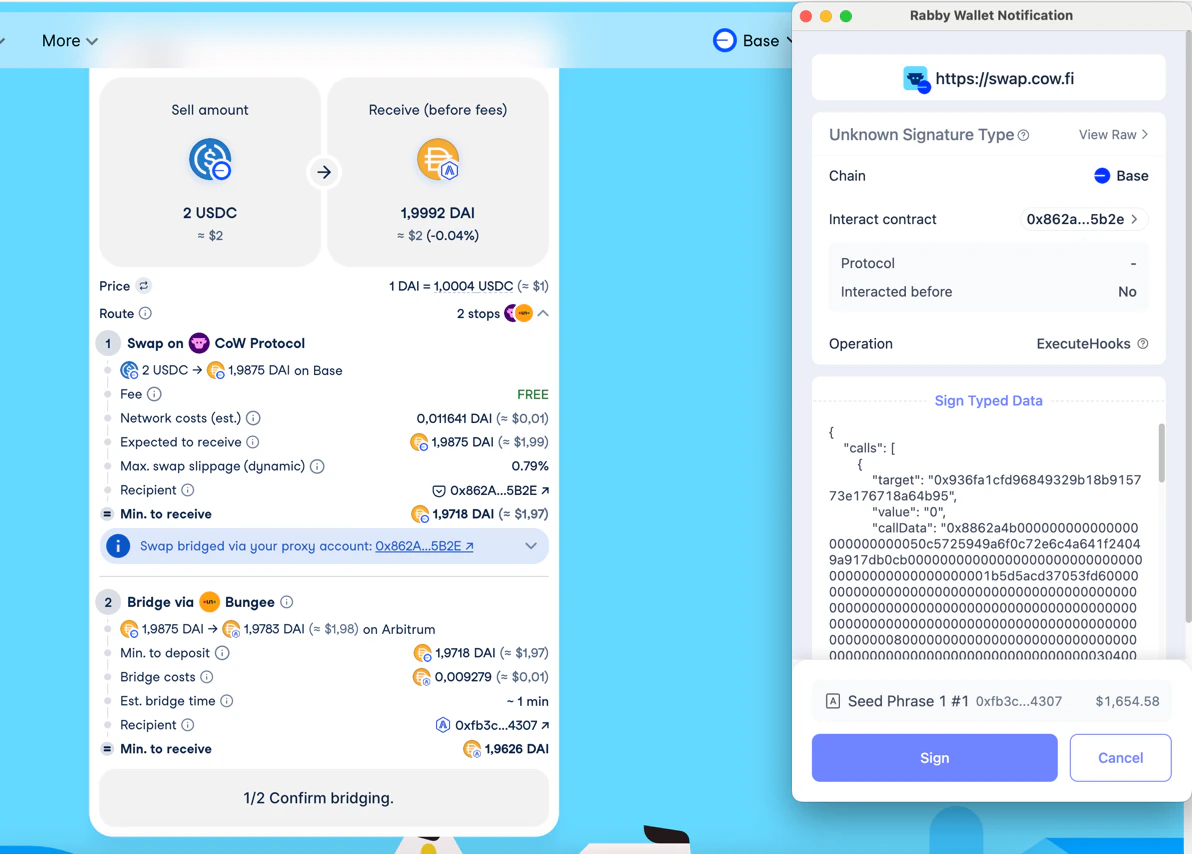Open the Min. to deposit info icon
Screen dimensions: 1192x854
(x=222, y=653)
